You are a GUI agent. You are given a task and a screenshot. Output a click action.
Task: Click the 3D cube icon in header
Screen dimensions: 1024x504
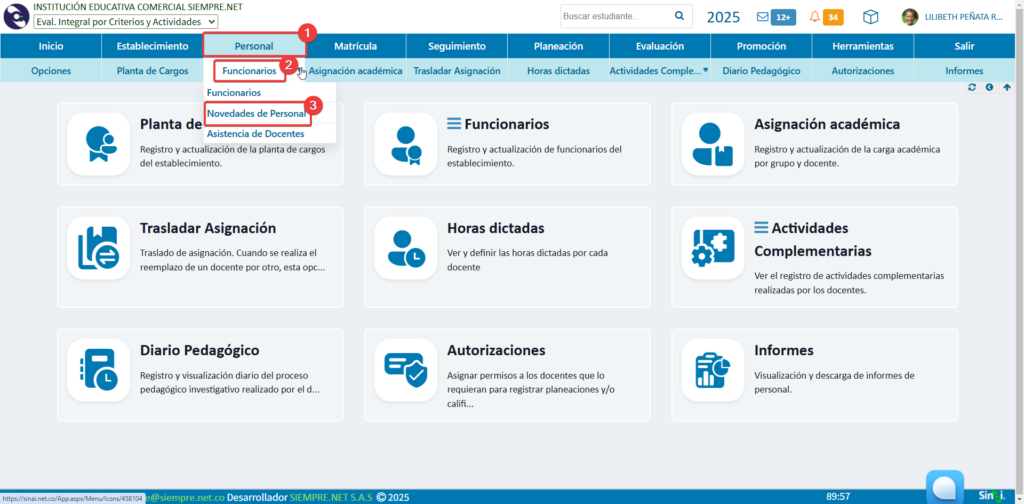(871, 17)
